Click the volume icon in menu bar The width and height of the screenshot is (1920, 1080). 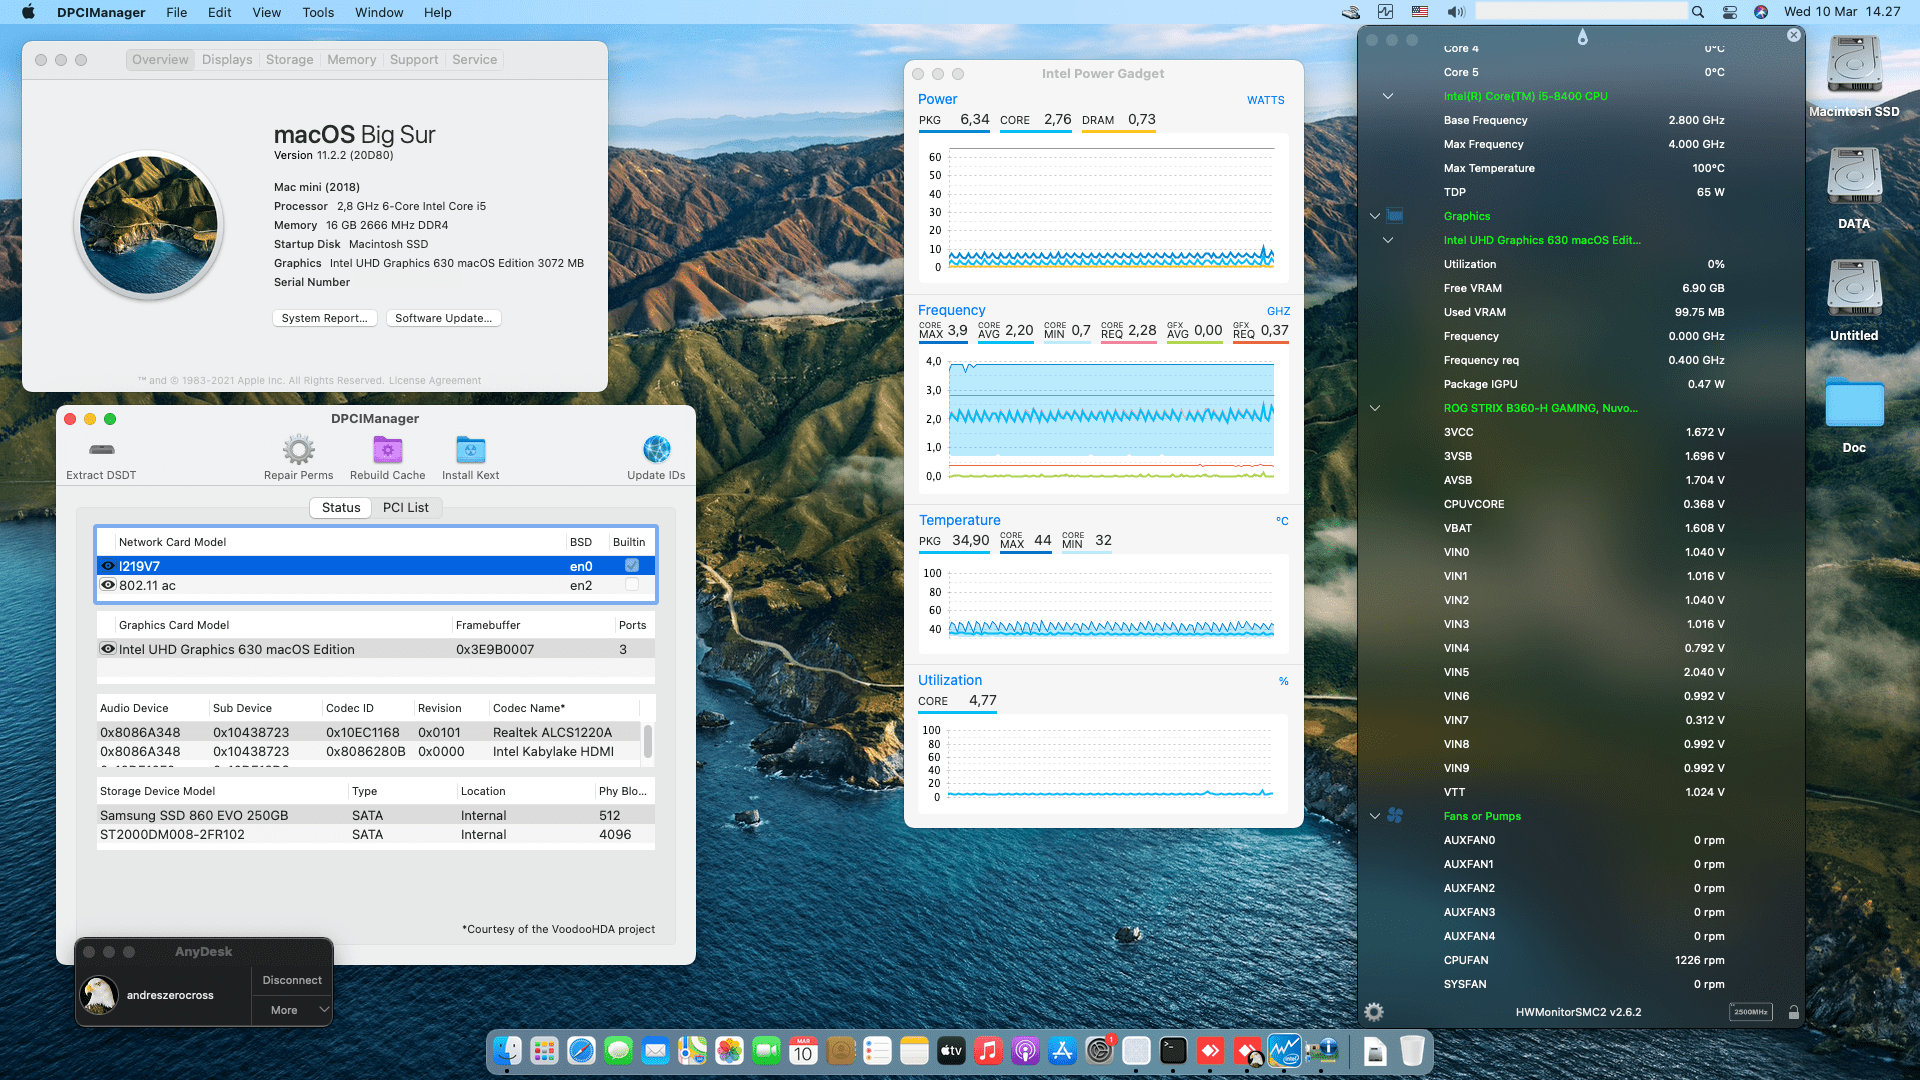pos(1456,12)
